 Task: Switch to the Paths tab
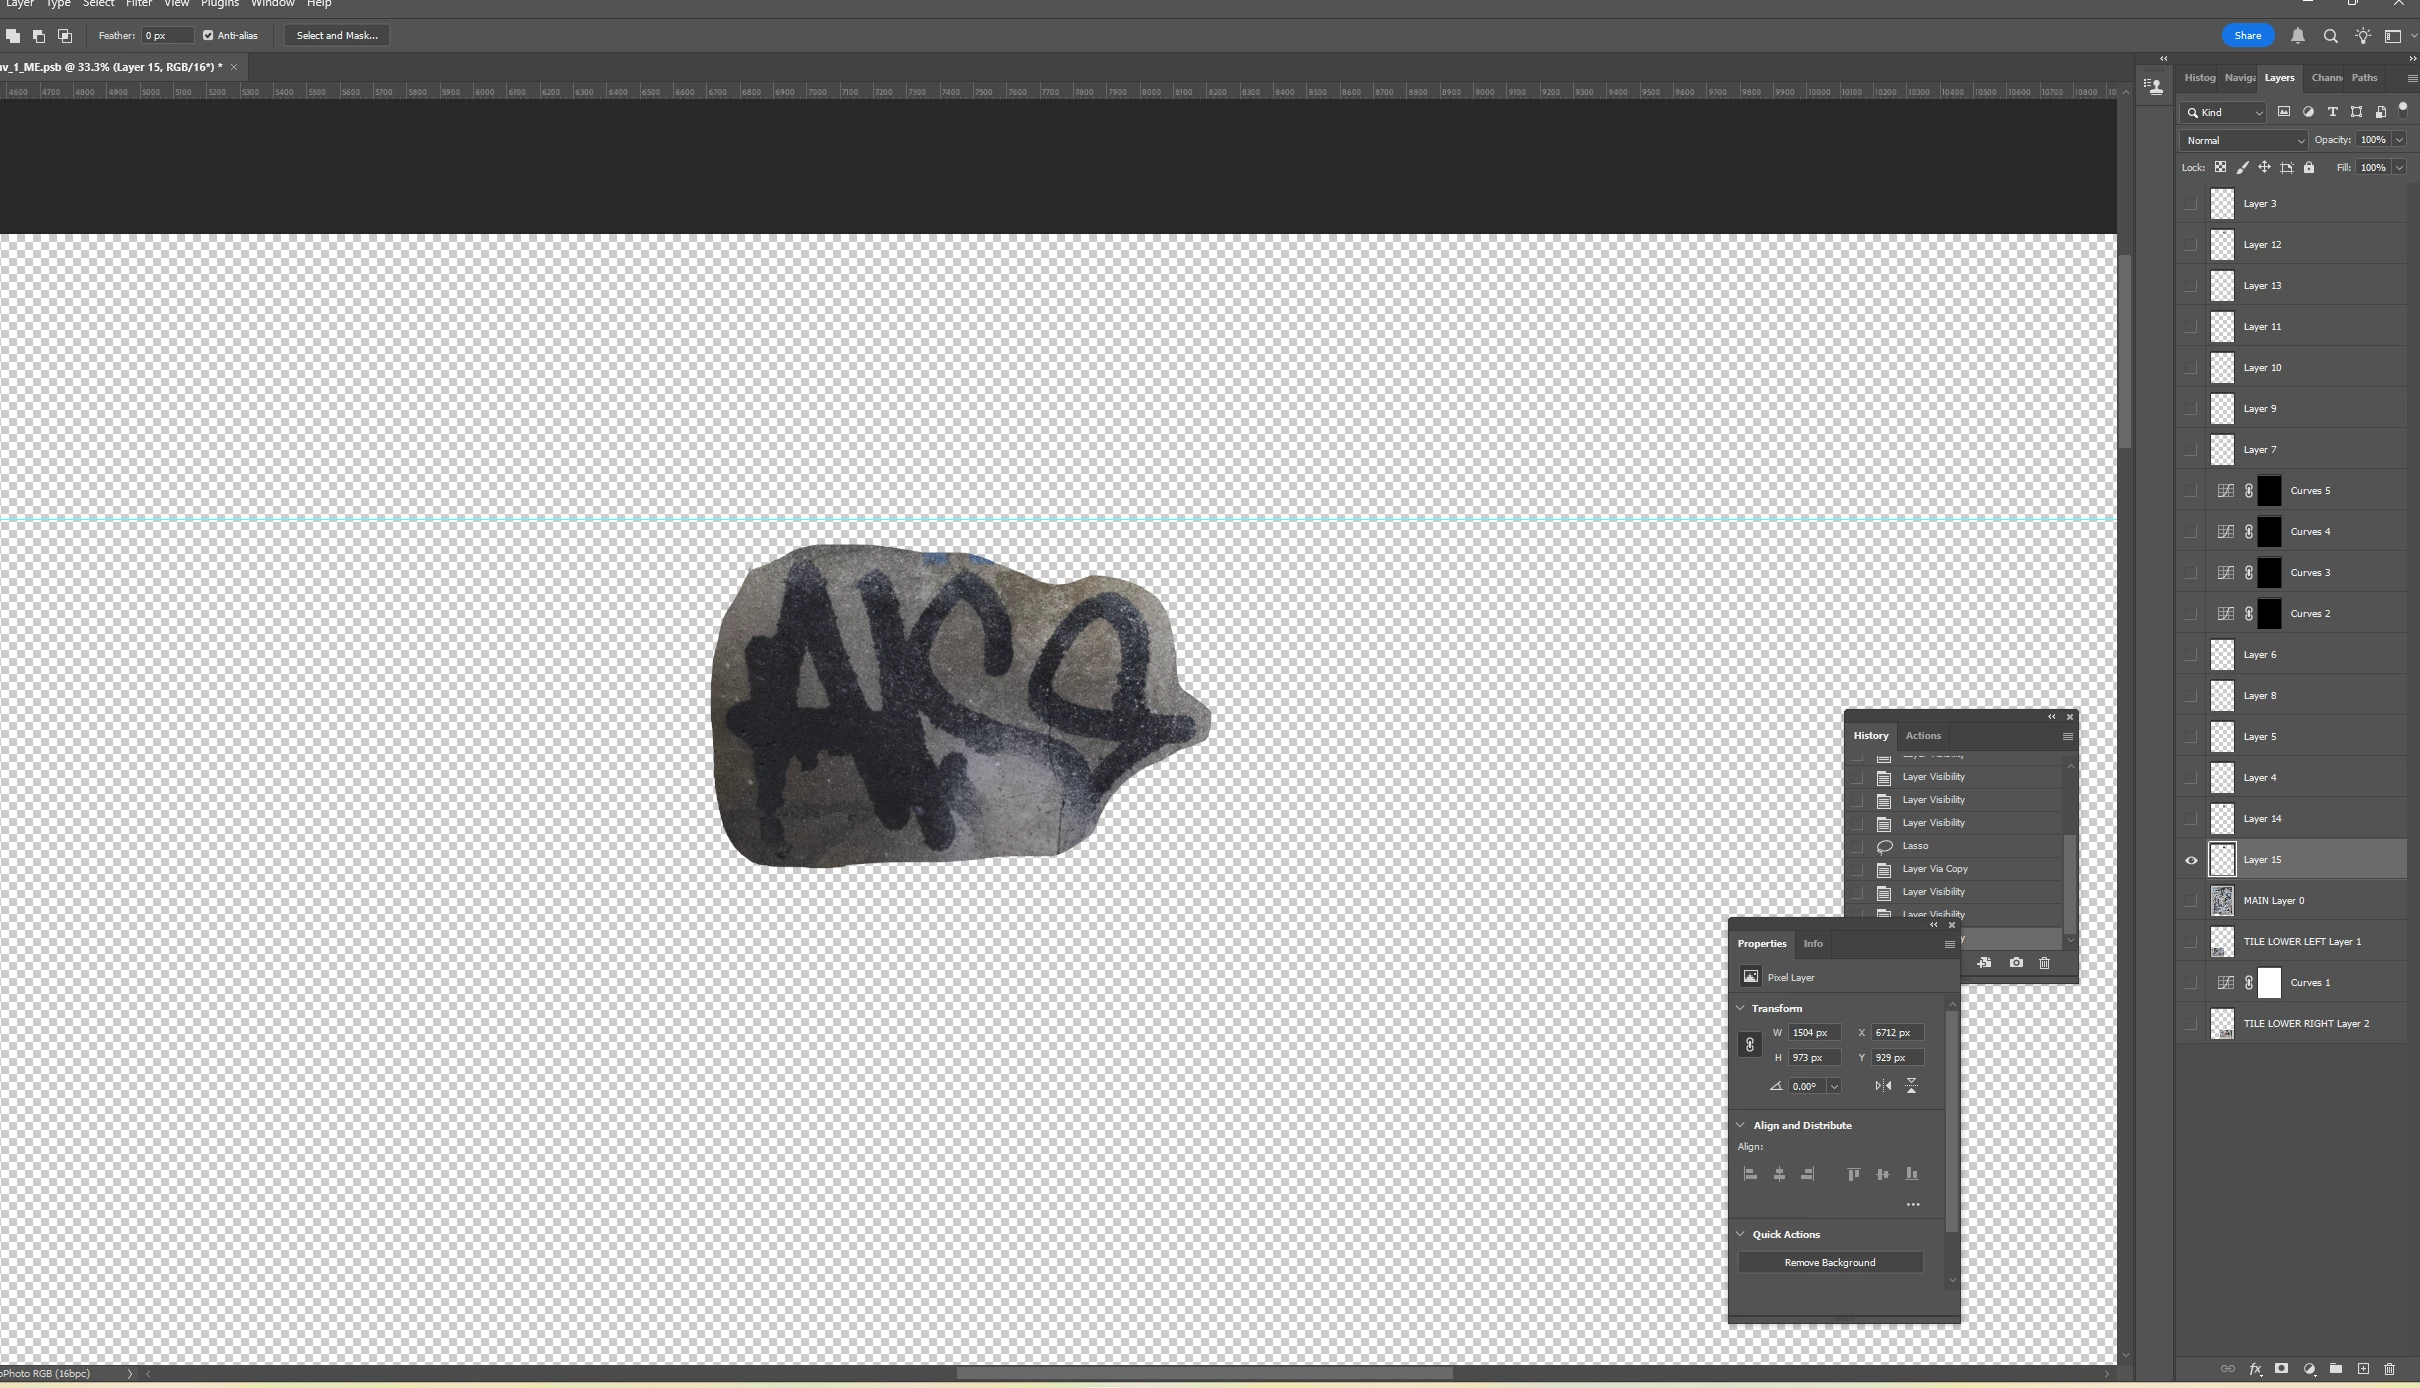pyautogui.click(x=2364, y=78)
